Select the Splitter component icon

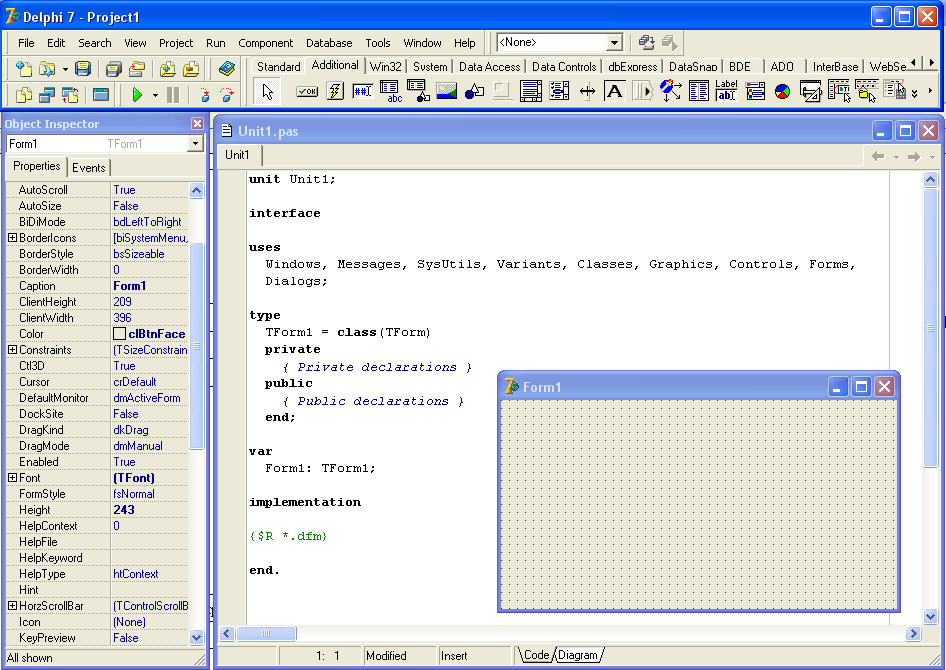(x=587, y=91)
